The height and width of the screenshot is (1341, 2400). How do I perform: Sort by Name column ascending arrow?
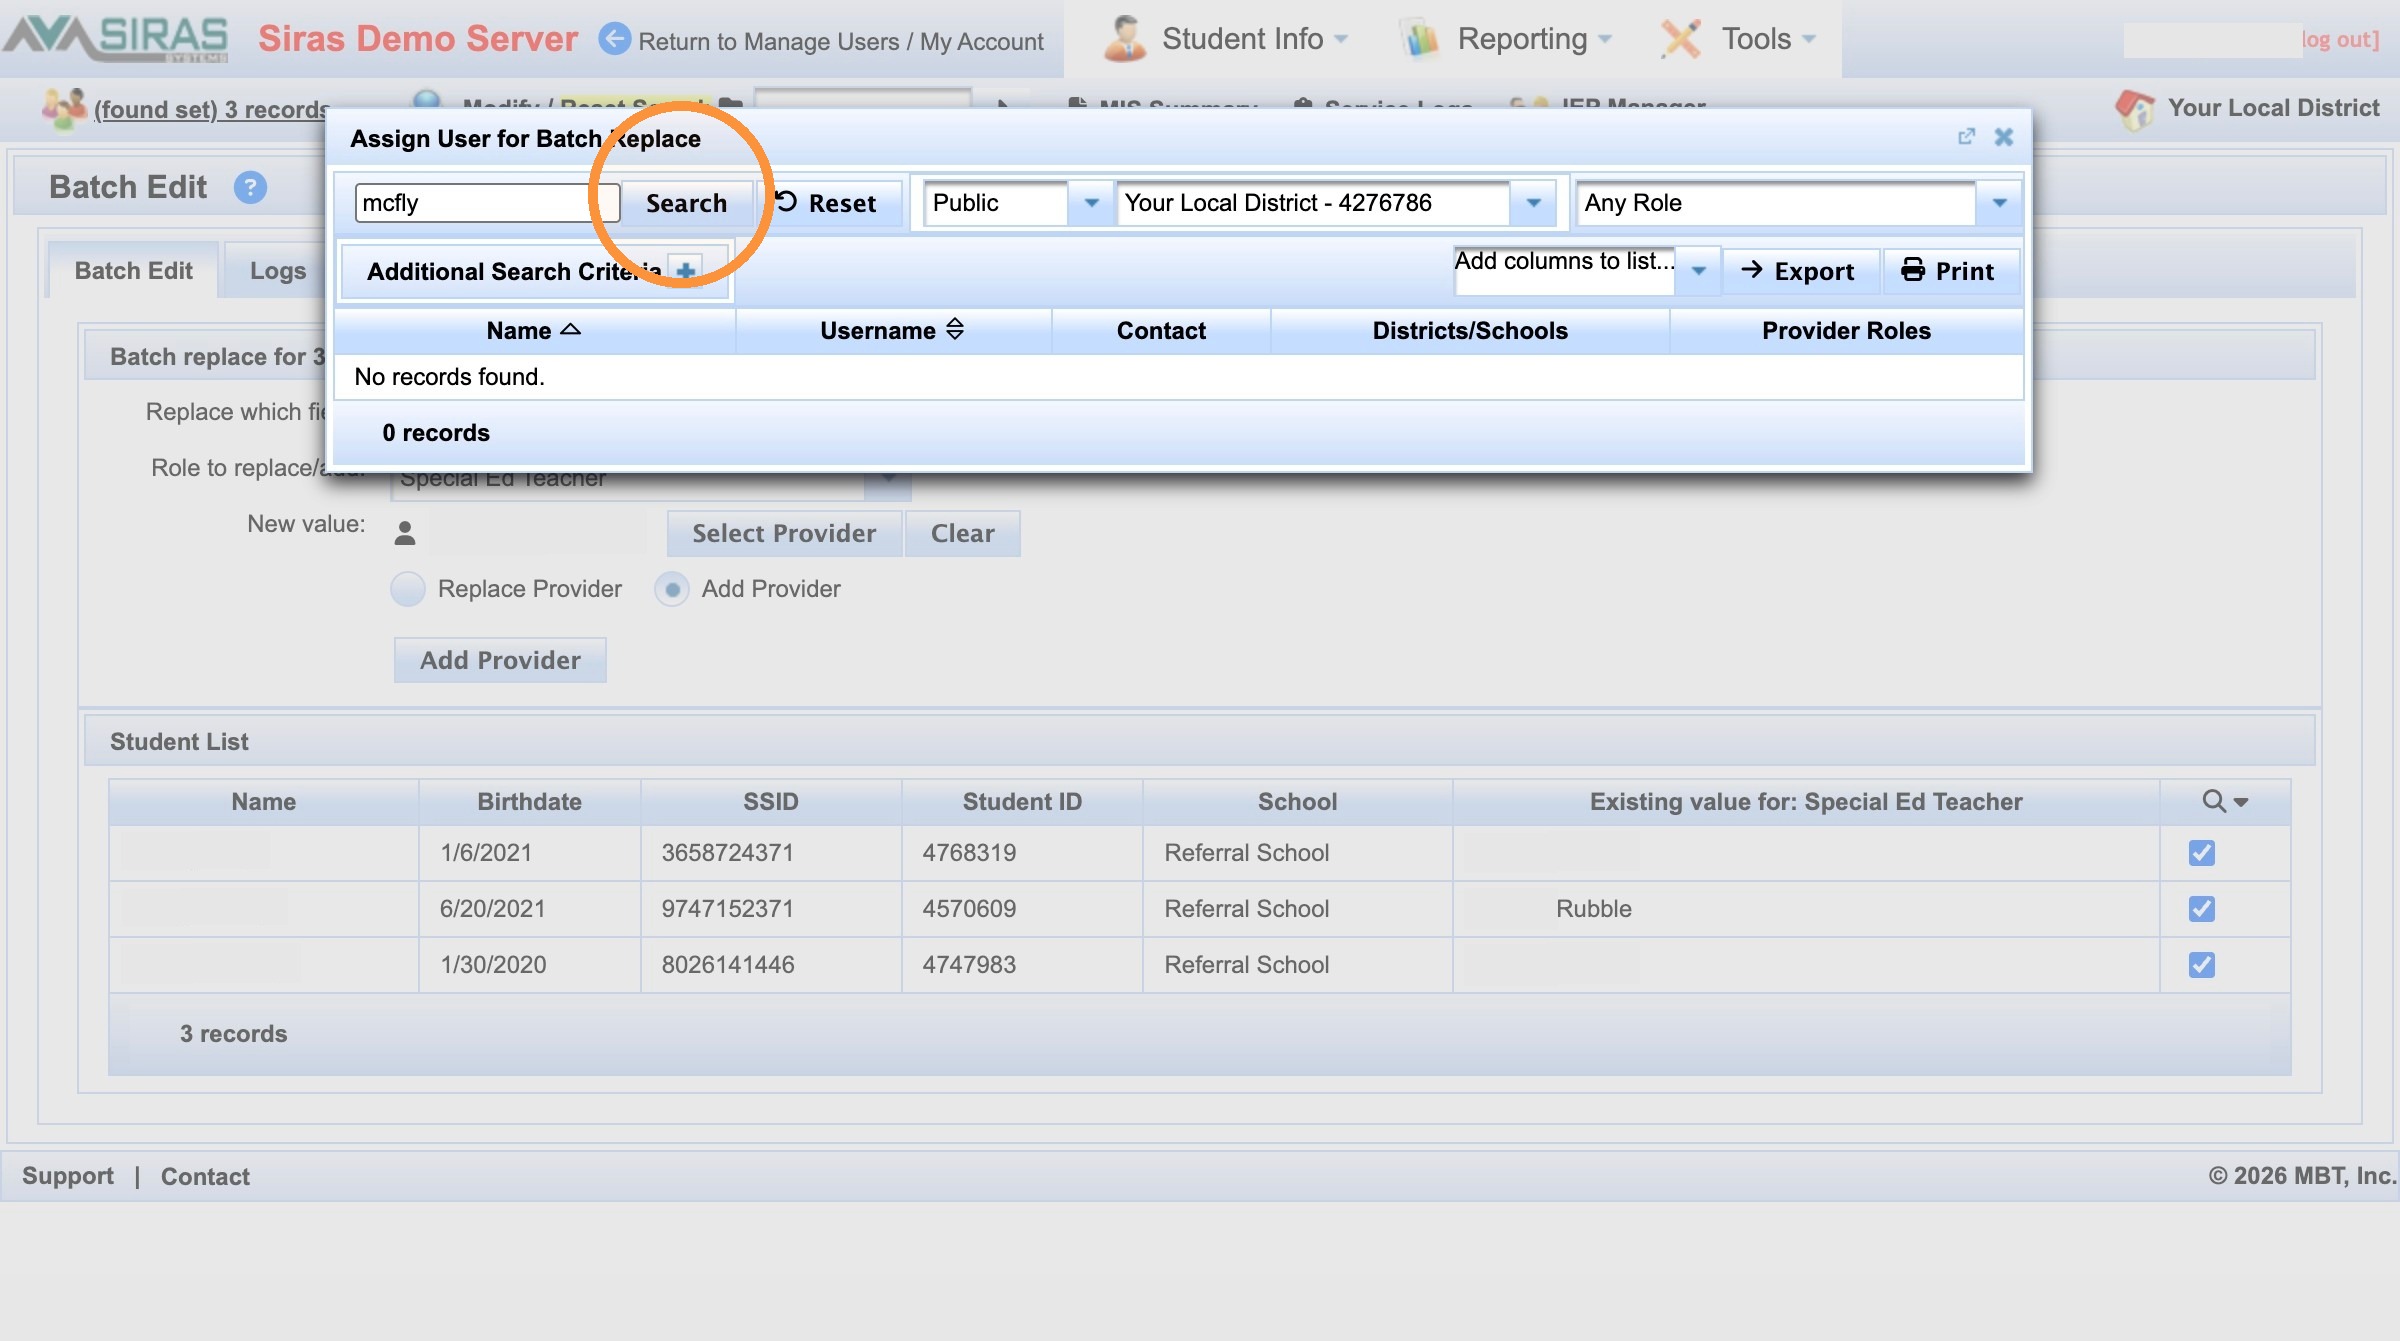pos(571,329)
